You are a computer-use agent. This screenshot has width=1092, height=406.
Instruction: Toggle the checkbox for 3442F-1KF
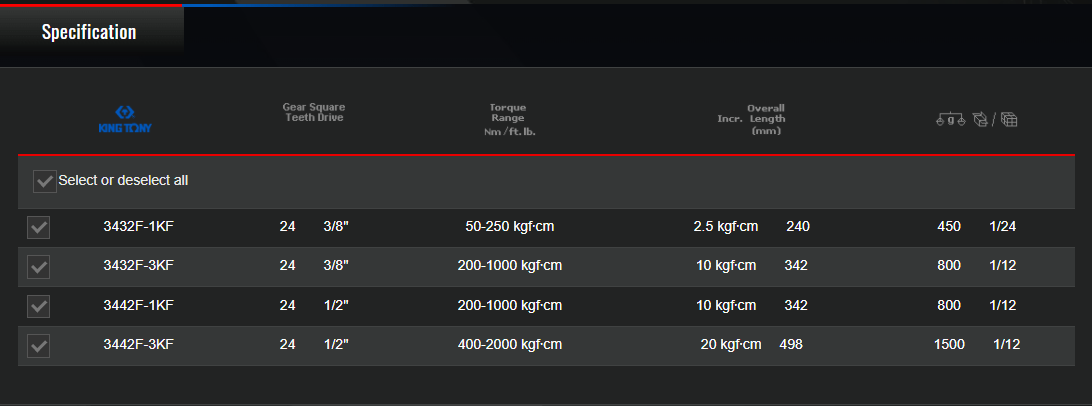point(38,306)
